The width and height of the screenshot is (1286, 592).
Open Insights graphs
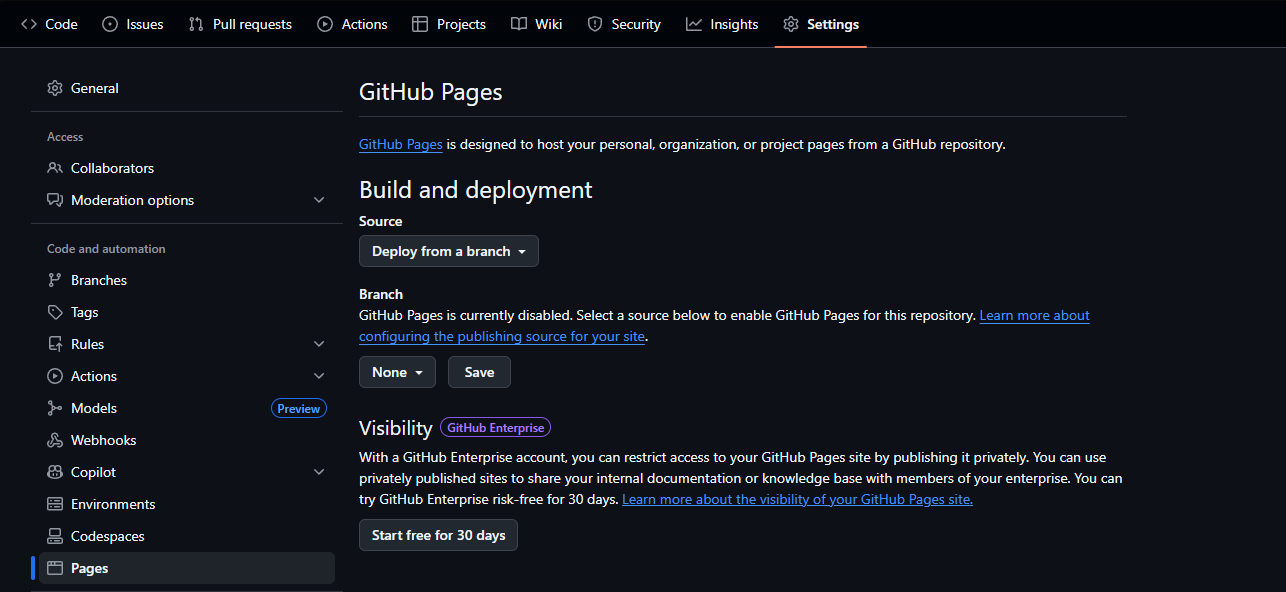click(722, 23)
